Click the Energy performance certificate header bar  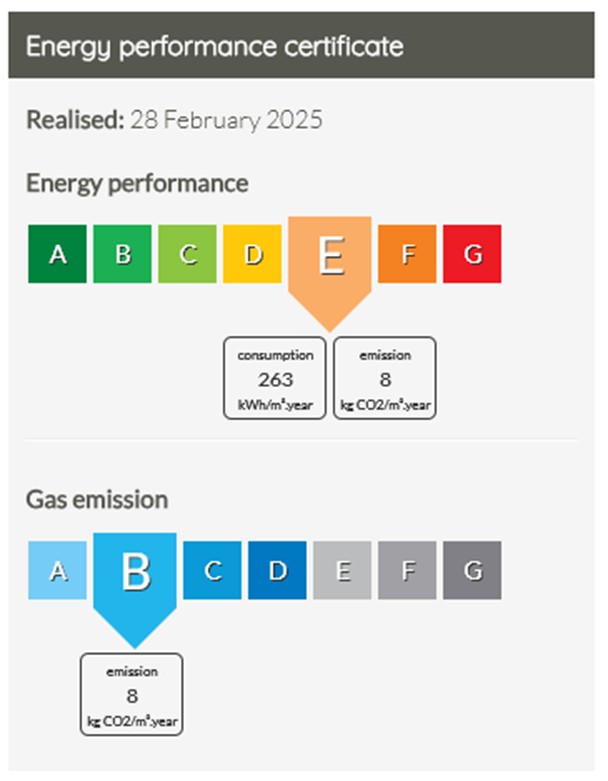coord(301,45)
